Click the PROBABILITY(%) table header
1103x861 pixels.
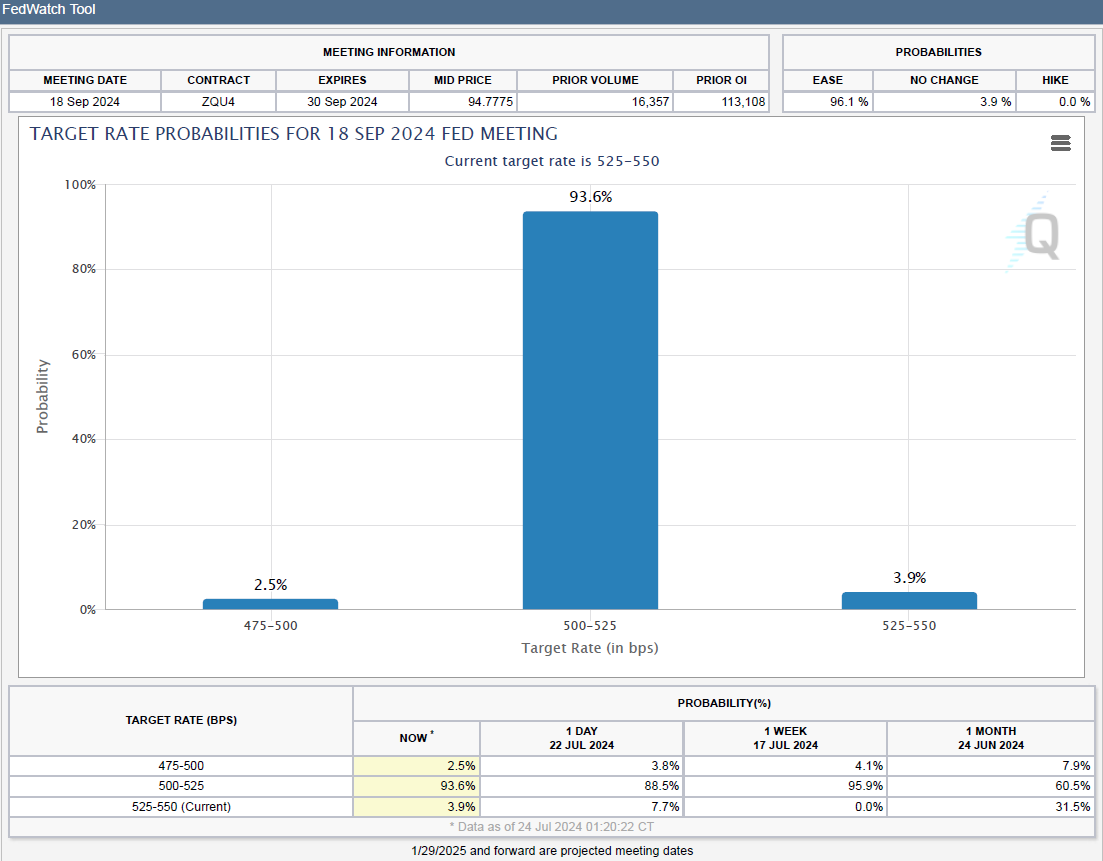click(x=724, y=703)
